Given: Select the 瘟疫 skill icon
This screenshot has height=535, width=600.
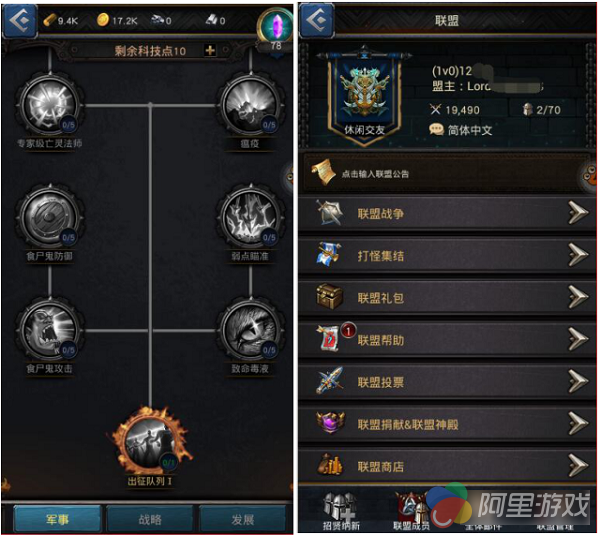Looking at the screenshot, I should point(251,105).
